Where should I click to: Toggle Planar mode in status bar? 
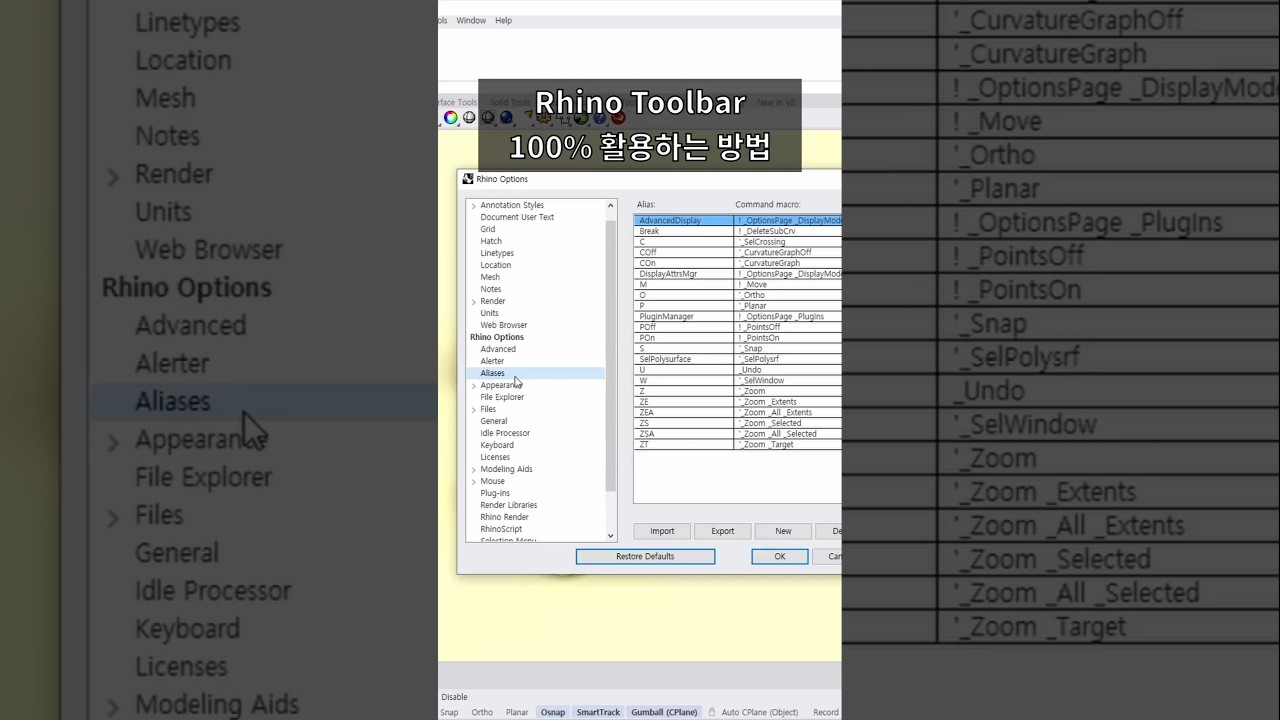coord(517,712)
